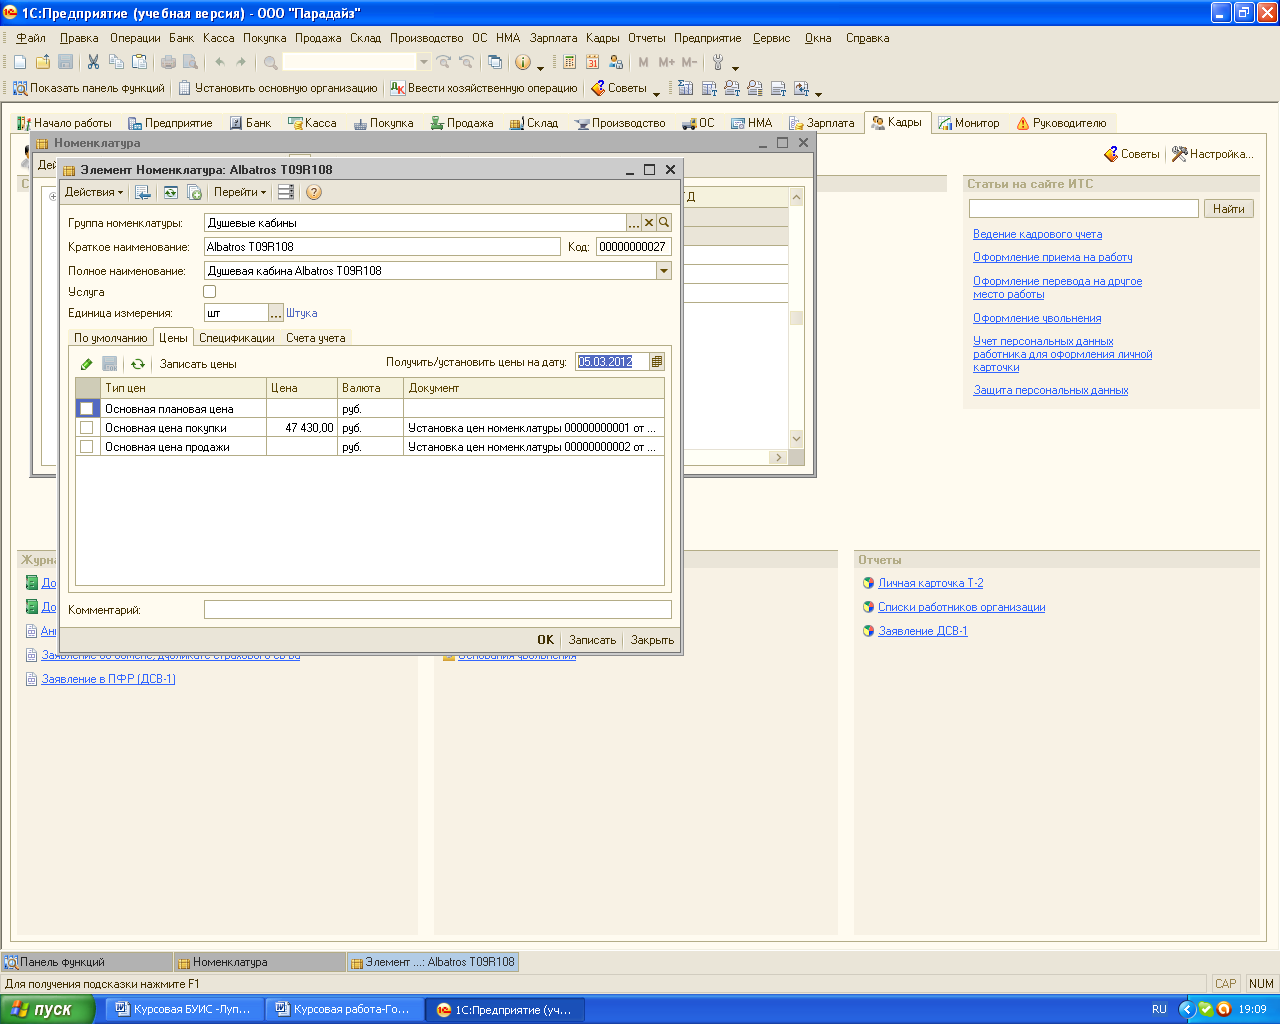Click the help question mark icon in dialog
This screenshot has width=1280, height=1024.
tap(314, 193)
